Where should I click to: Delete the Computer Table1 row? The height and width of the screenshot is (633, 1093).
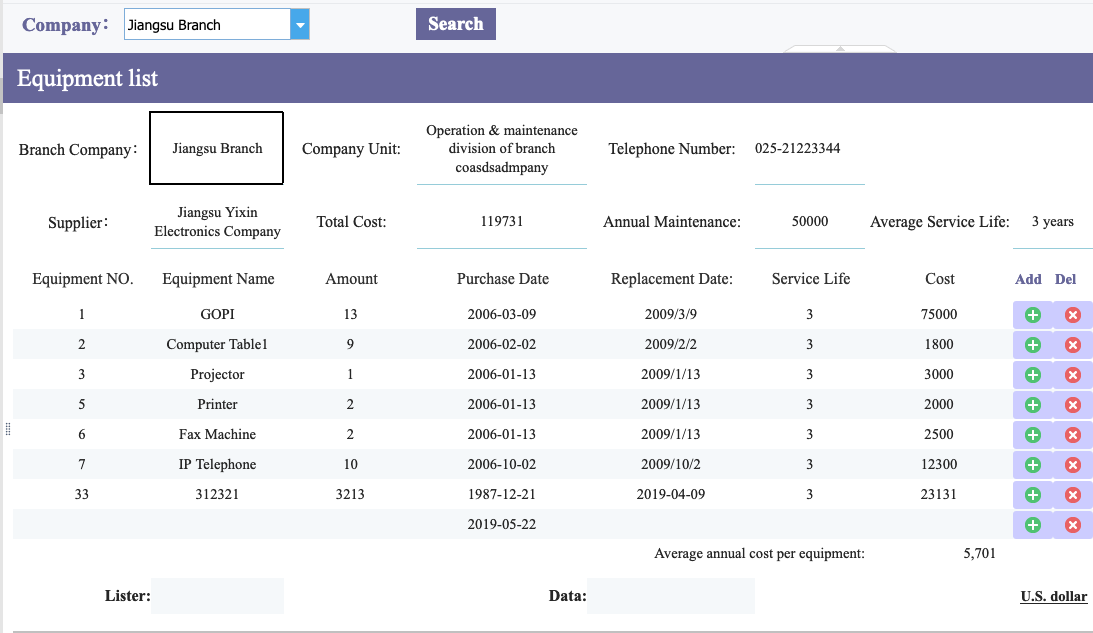click(x=1073, y=345)
